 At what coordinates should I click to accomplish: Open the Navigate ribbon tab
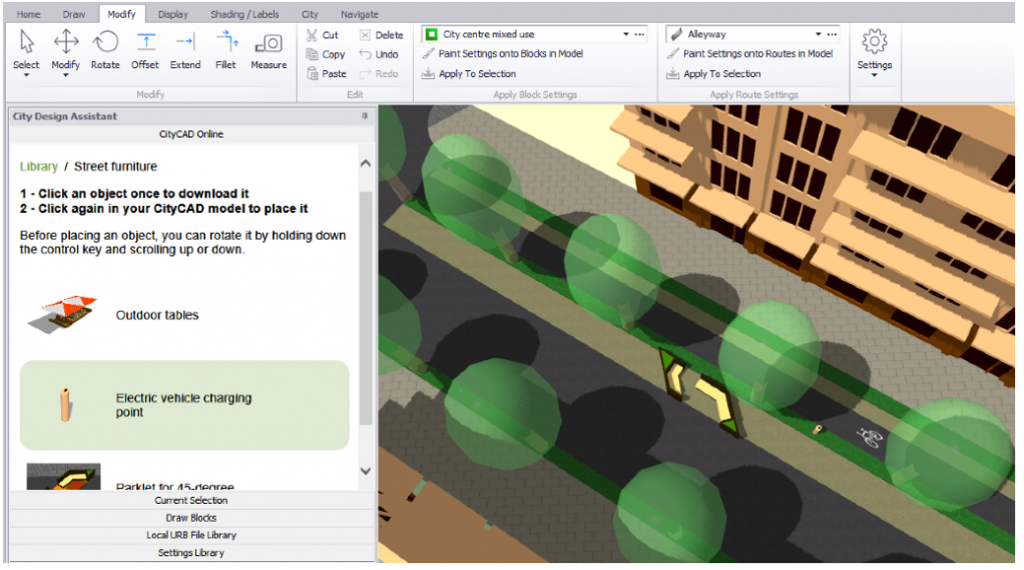pyautogui.click(x=359, y=15)
